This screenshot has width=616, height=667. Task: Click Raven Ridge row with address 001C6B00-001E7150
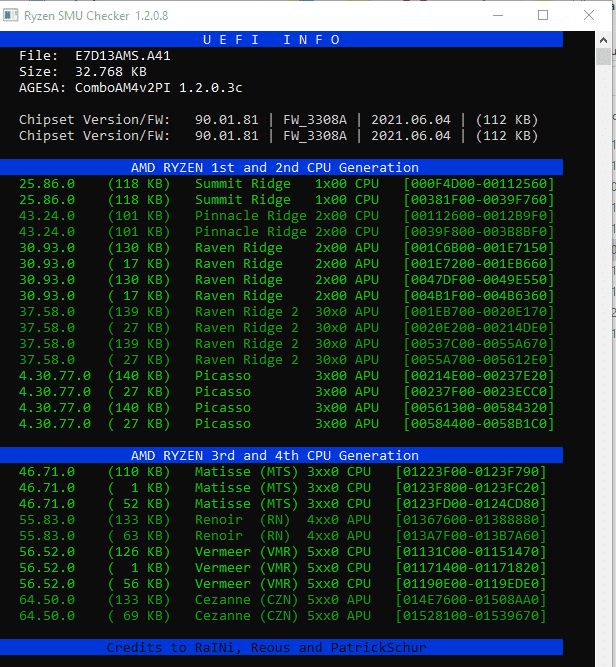(286, 248)
